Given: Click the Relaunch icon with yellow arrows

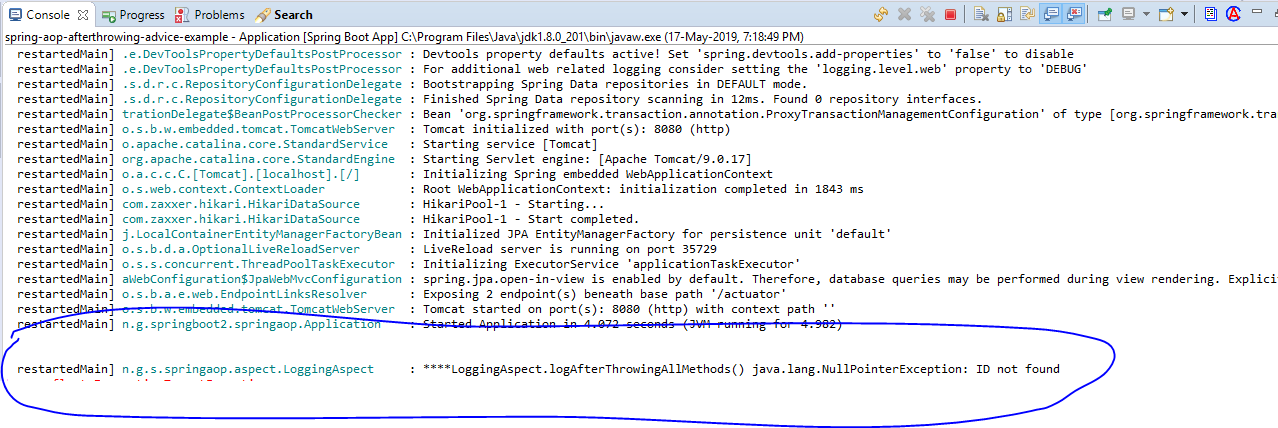Looking at the screenshot, I should [x=880, y=14].
